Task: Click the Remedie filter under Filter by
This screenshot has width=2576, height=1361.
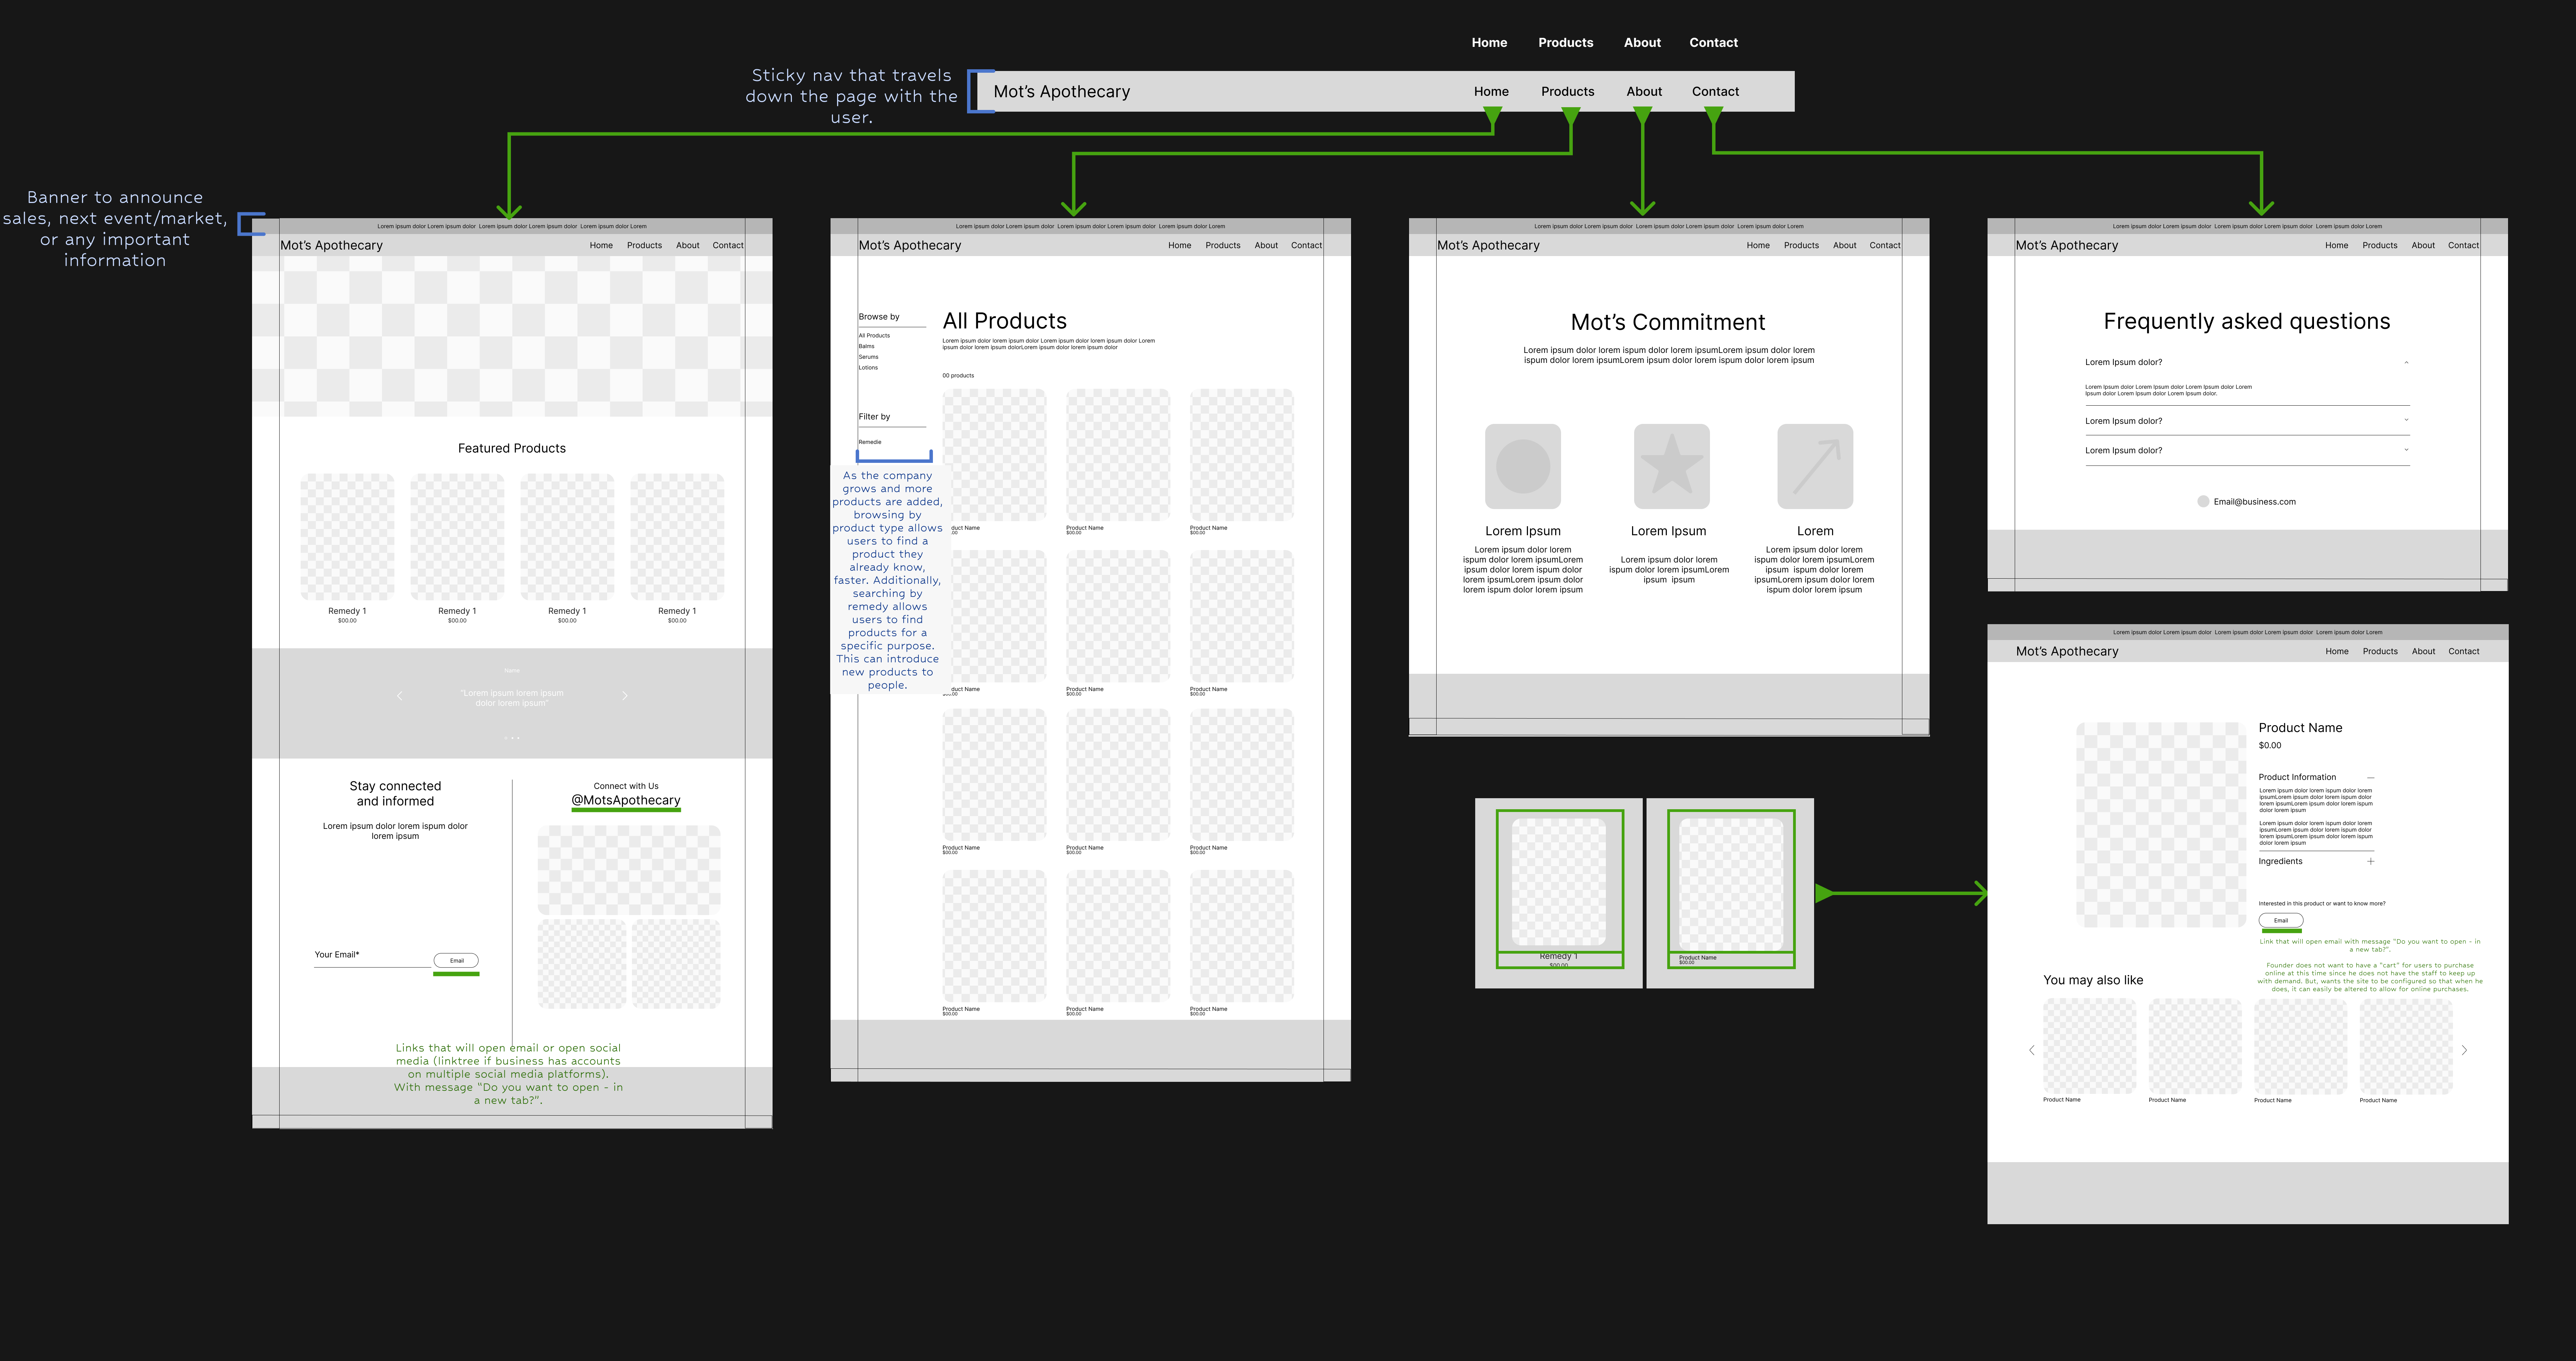Action: point(870,442)
